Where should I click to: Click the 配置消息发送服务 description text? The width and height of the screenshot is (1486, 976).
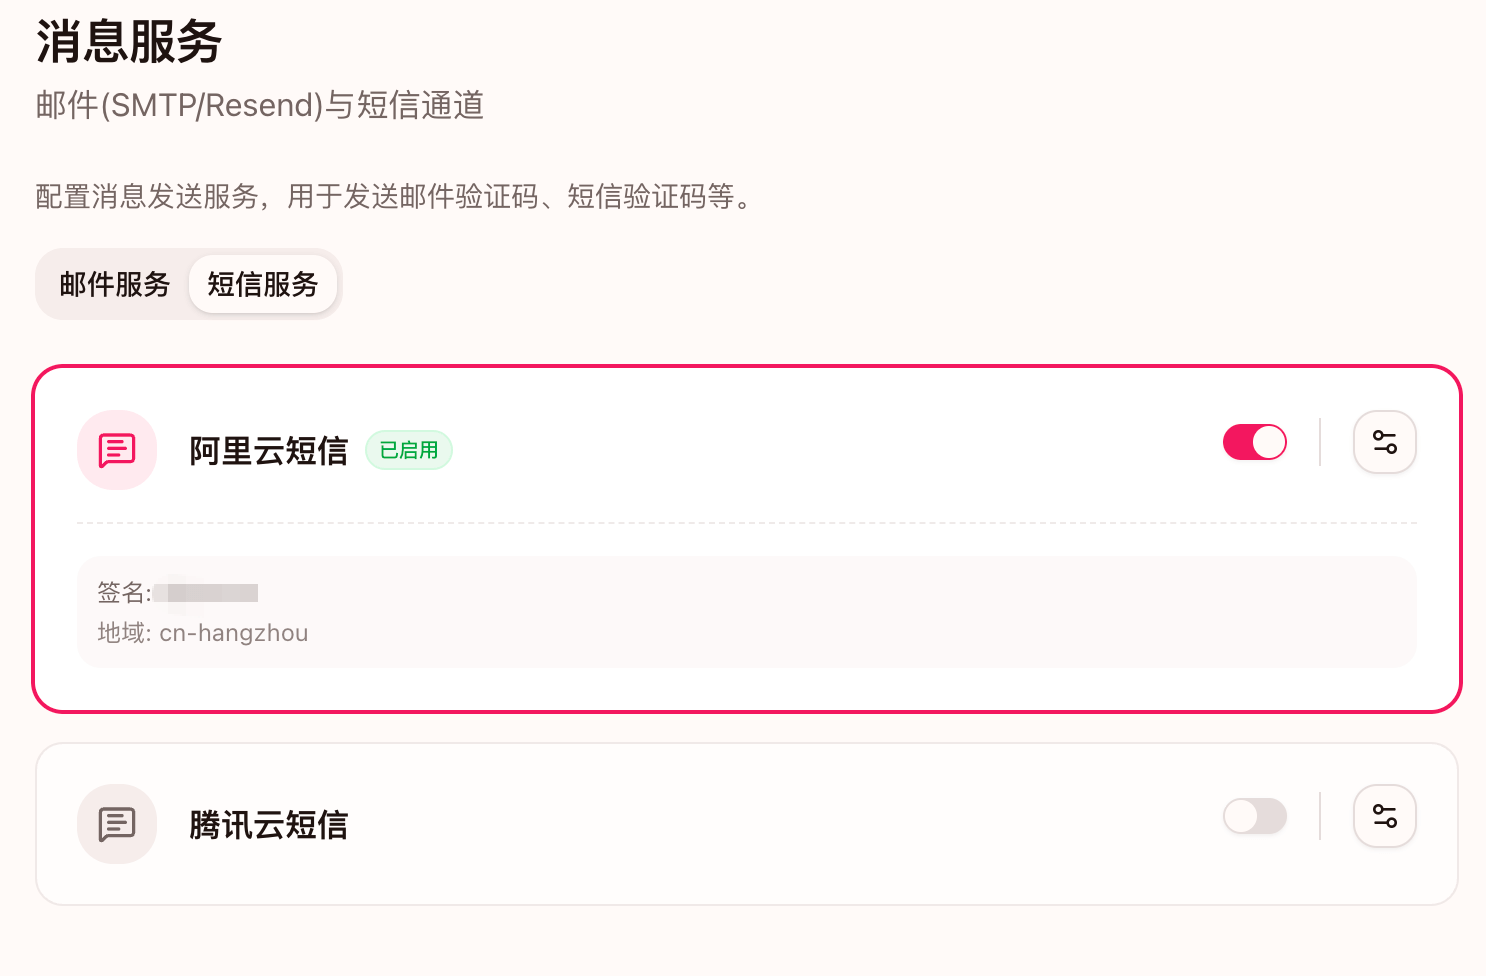click(393, 196)
